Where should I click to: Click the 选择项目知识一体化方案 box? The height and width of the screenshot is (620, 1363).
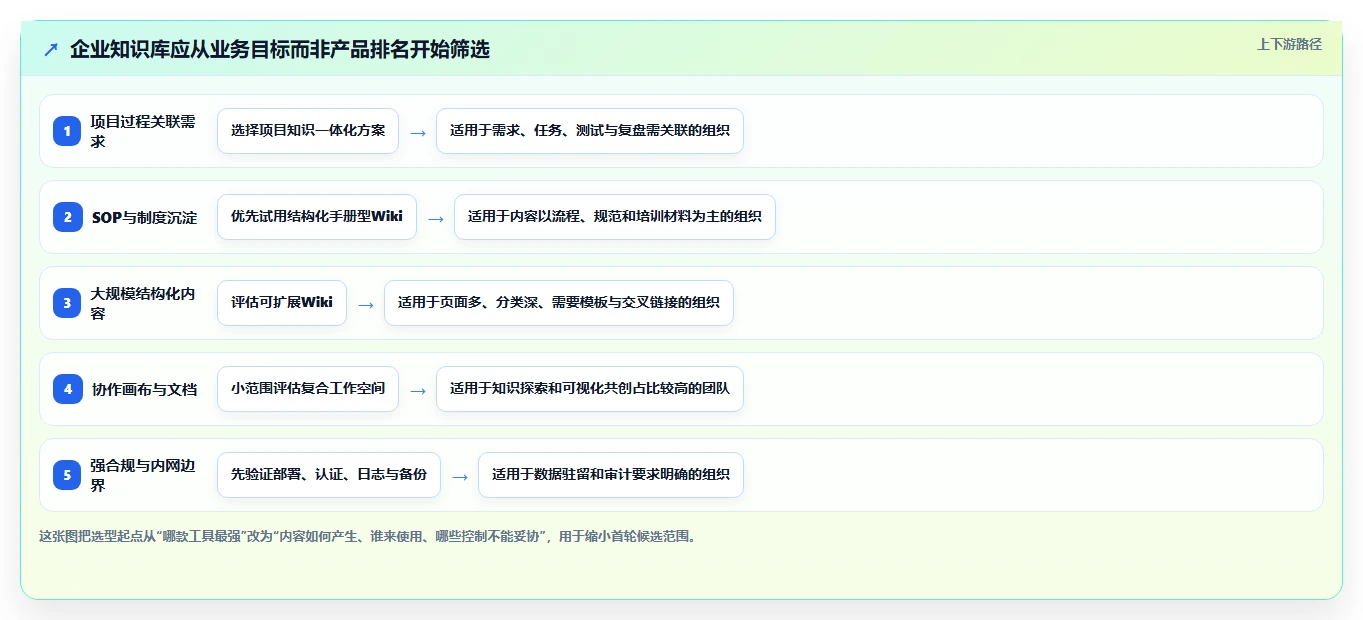pos(308,131)
